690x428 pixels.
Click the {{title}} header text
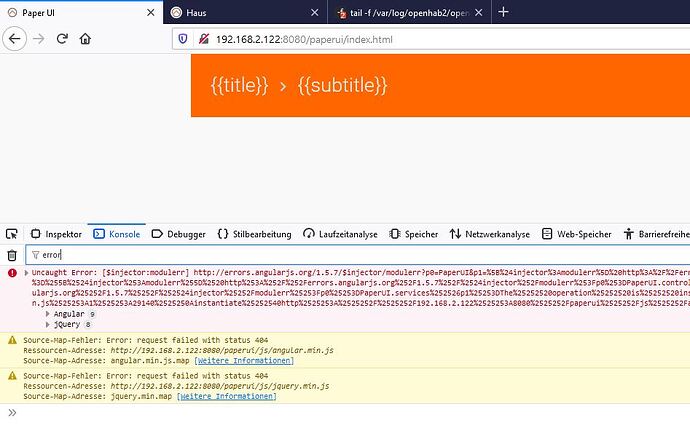pos(239,85)
